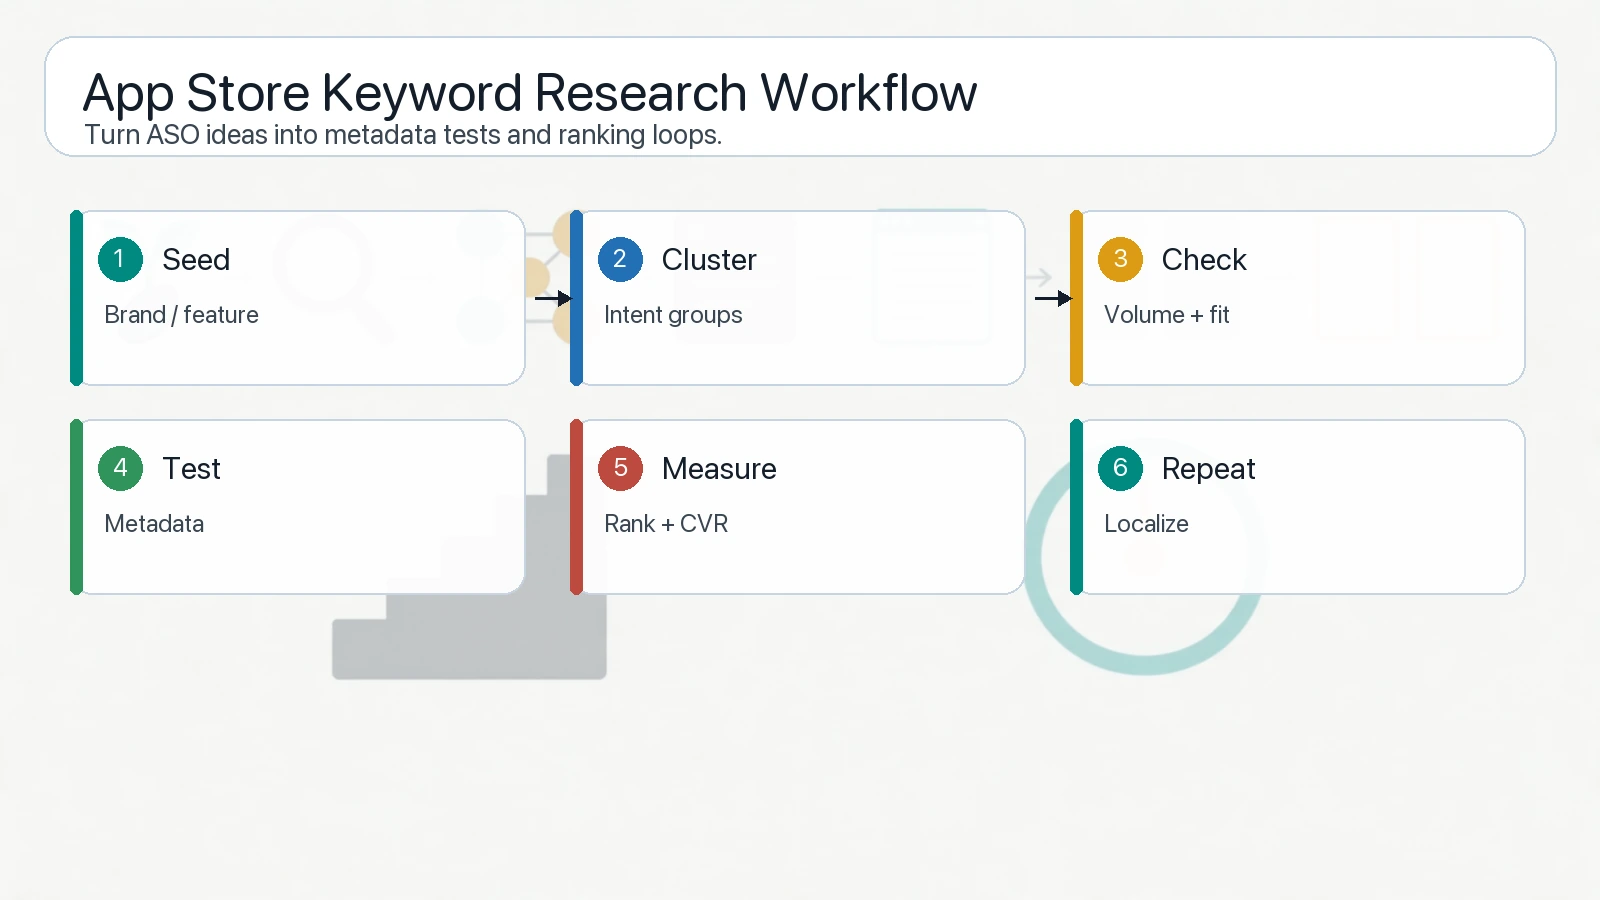Select the Seed step heading
The width and height of the screenshot is (1600, 900).
[196, 260]
